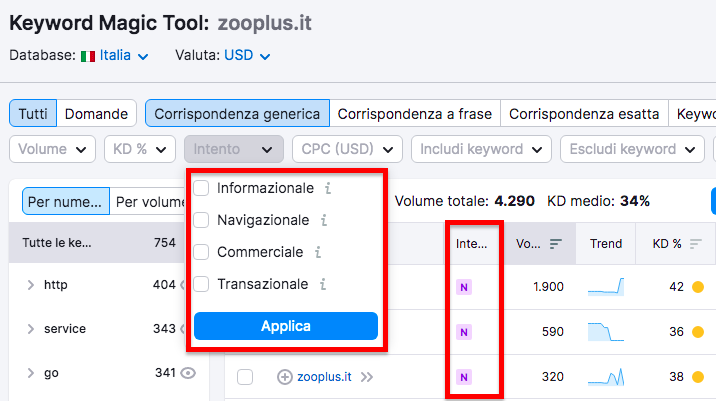Click the N intent badge in the 590 row
Image resolution: width=716 pixels, height=401 pixels.
[x=464, y=332]
